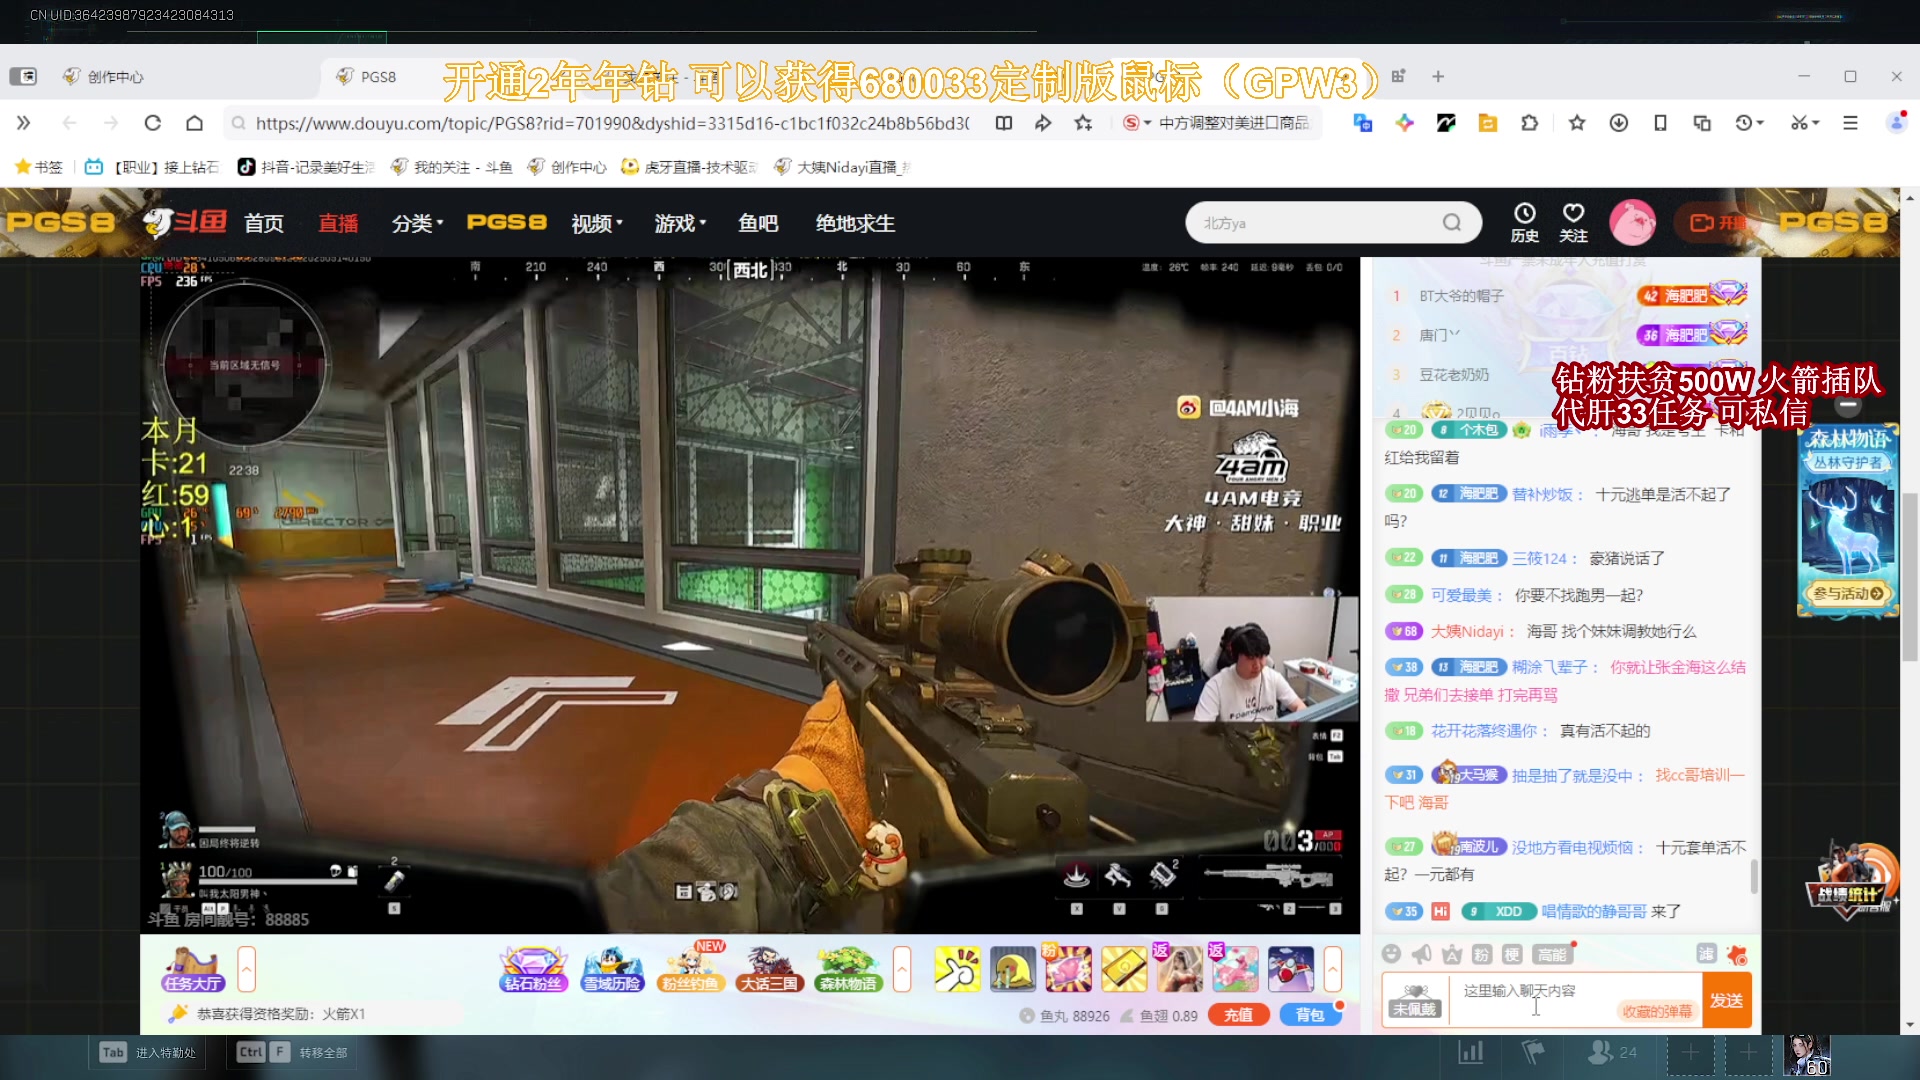
Task: Open the followed channels heart icon
Action: coord(1573,222)
